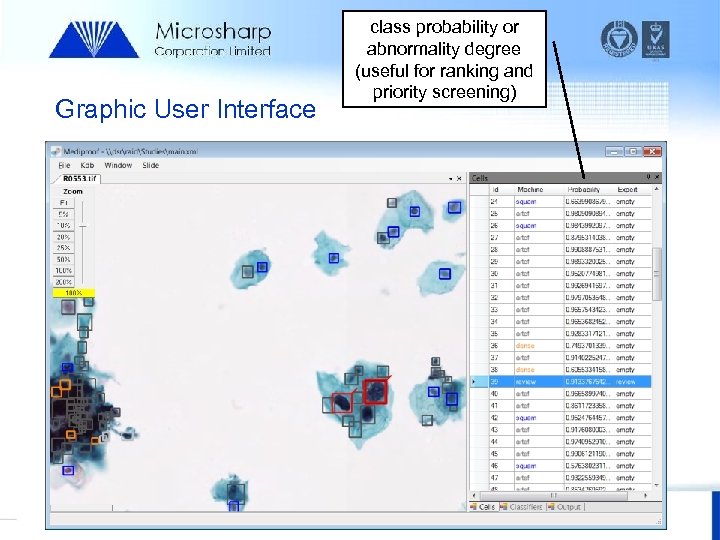The width and height of the screenshot is (720, 540).
Task: Click the empty export cell in row 33
Action: point(625,310)
